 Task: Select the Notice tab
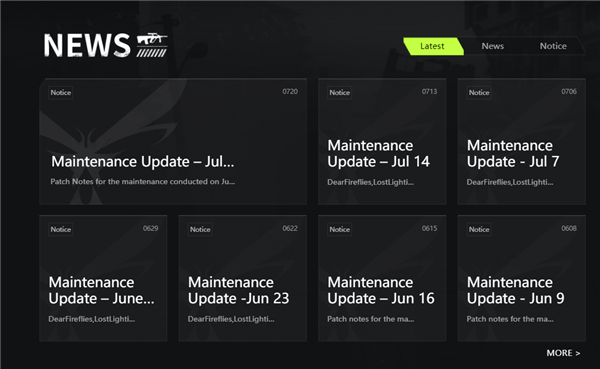[553, 46]
